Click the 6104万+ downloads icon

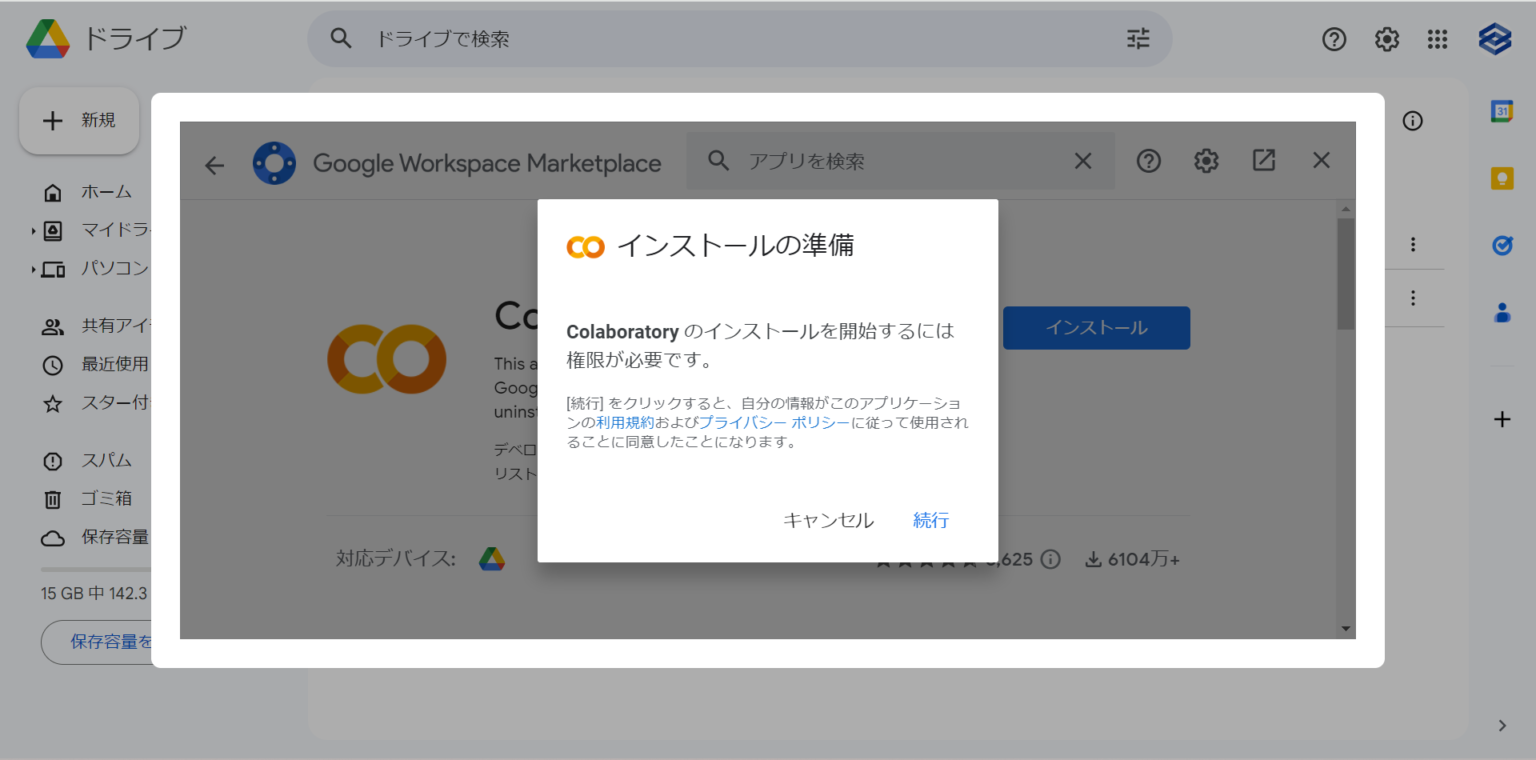[x=1094, y=559]
